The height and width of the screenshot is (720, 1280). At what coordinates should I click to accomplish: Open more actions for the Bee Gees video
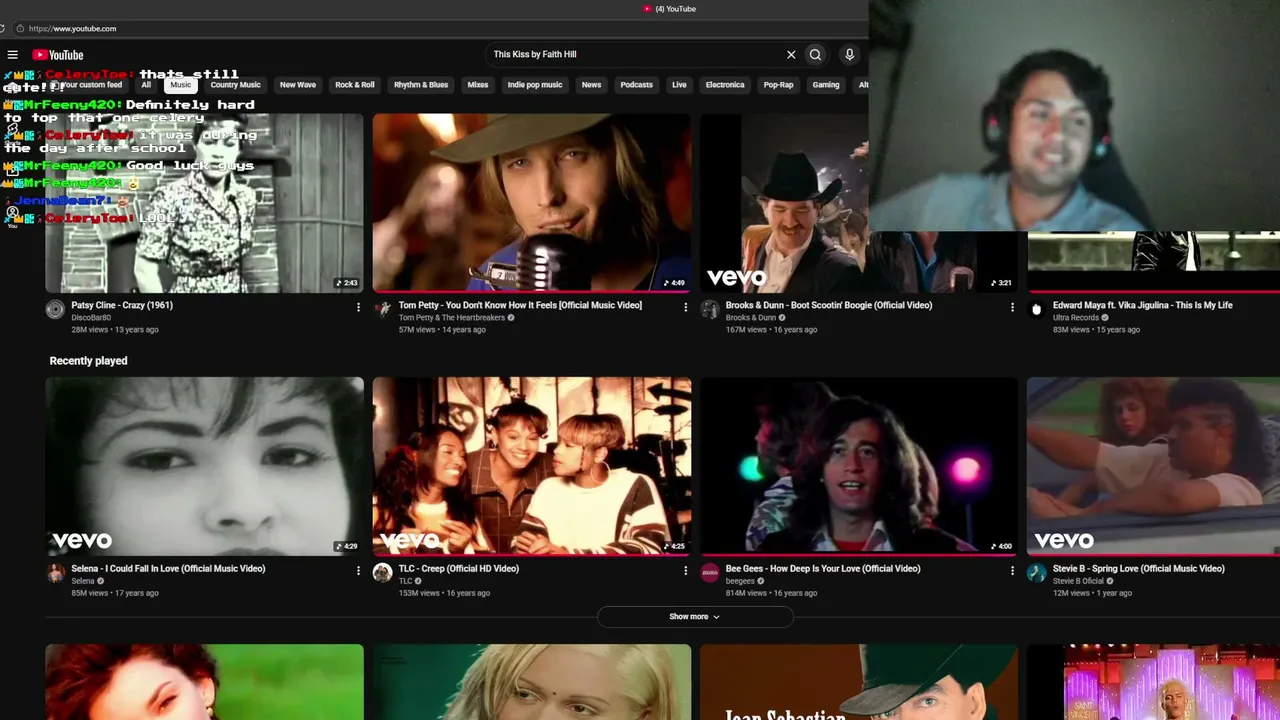[1012, 571]
